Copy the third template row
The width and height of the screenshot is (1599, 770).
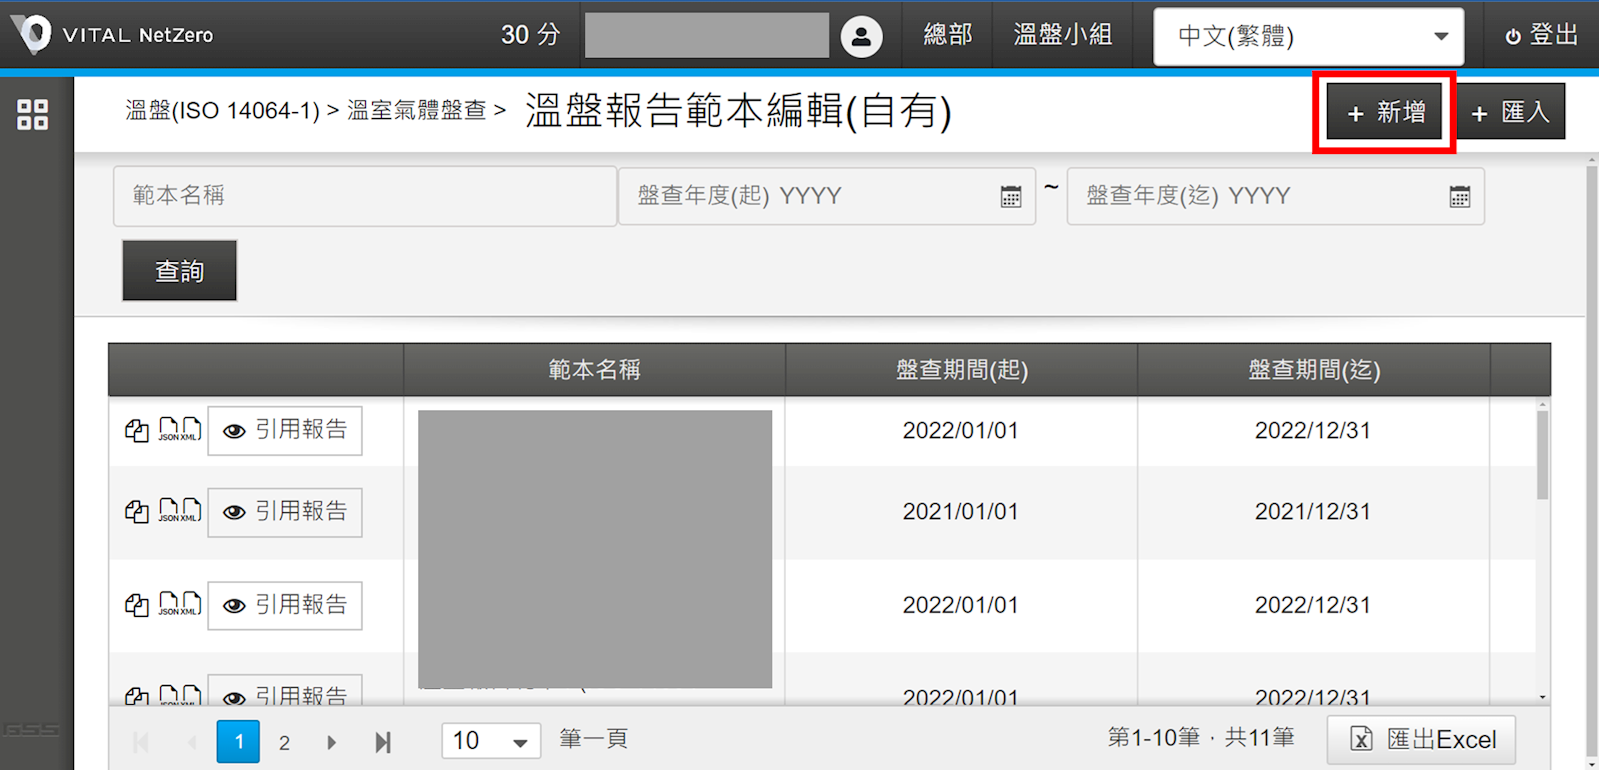[137, 605]
